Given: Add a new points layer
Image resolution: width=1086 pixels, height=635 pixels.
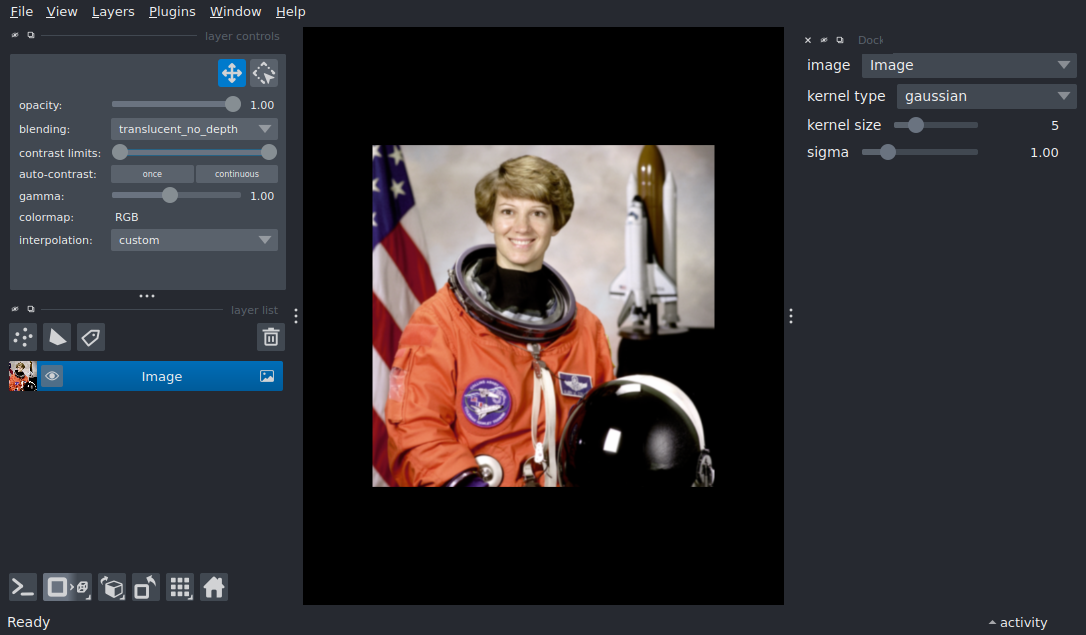Looking at the screenshot, I should [23, 337].
